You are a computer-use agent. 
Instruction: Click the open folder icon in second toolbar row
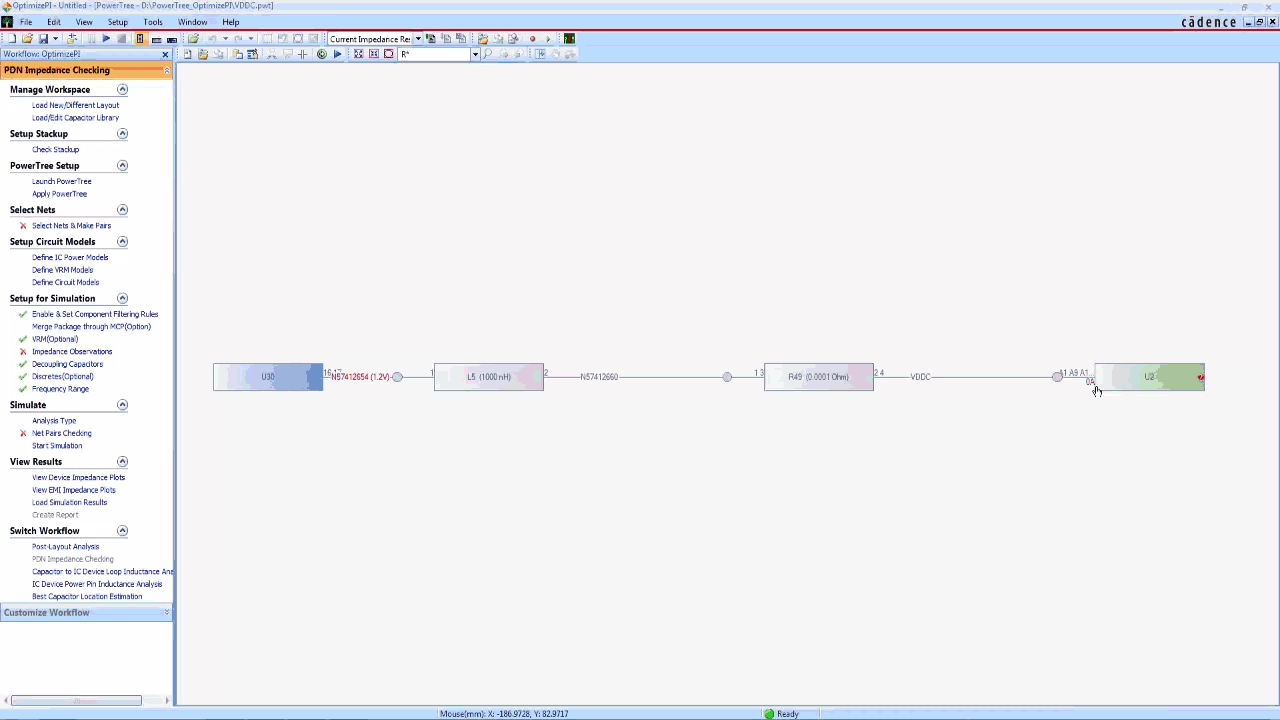(x=203, y=54)
